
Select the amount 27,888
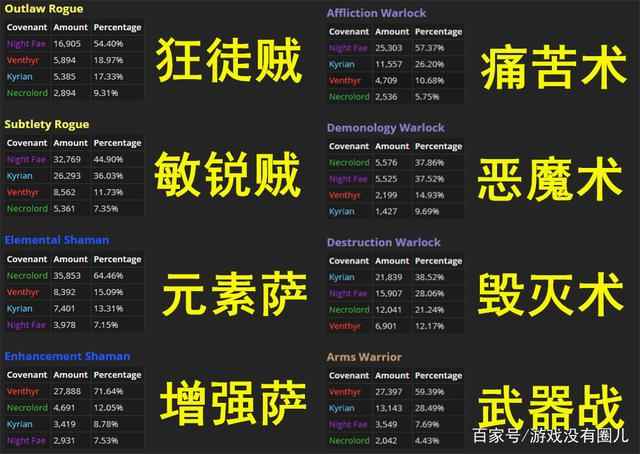[x=67, y=391]
